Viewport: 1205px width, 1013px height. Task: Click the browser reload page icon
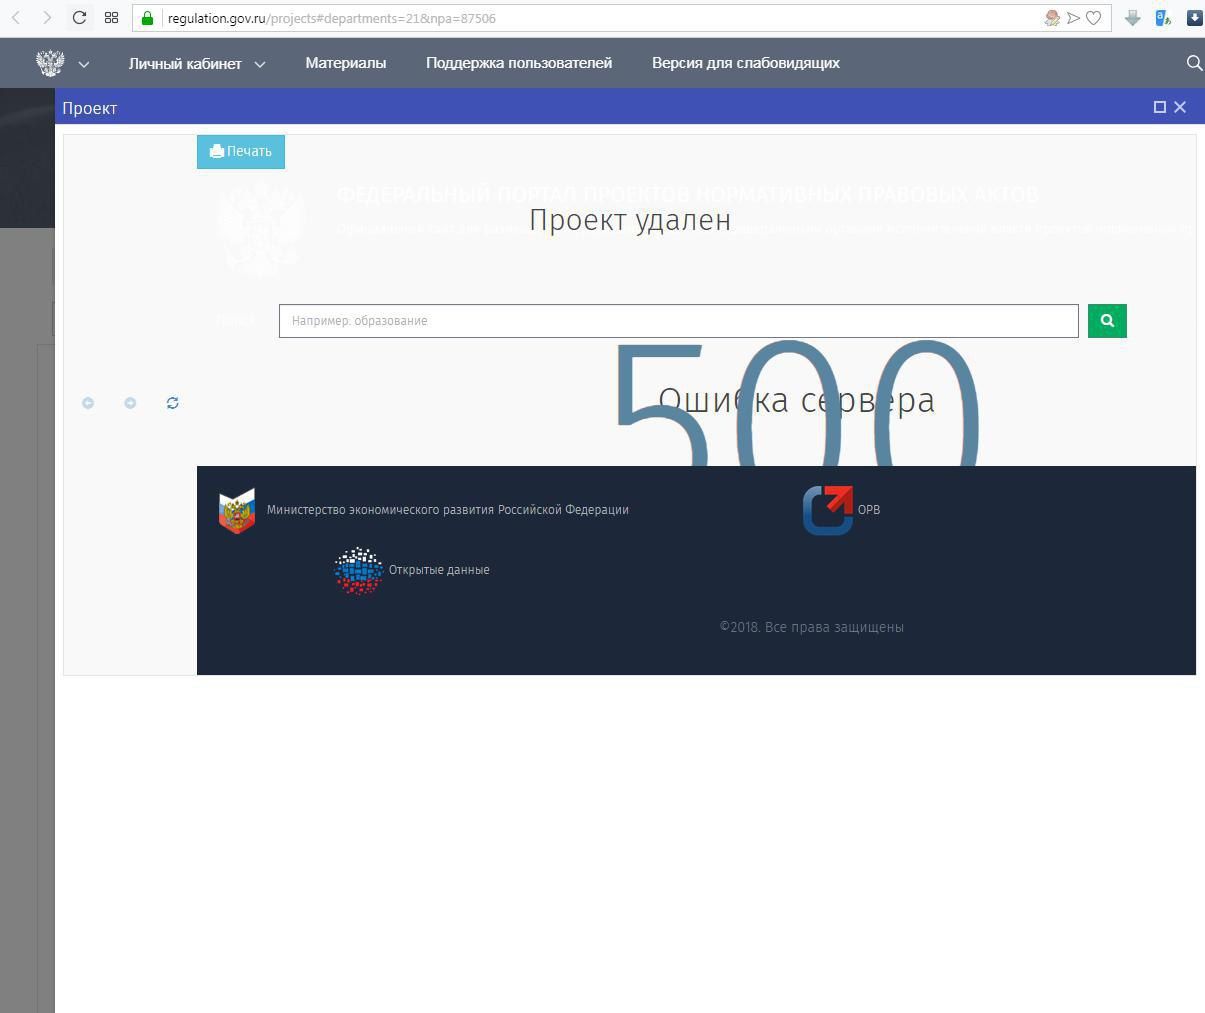(x=79, y=17)
